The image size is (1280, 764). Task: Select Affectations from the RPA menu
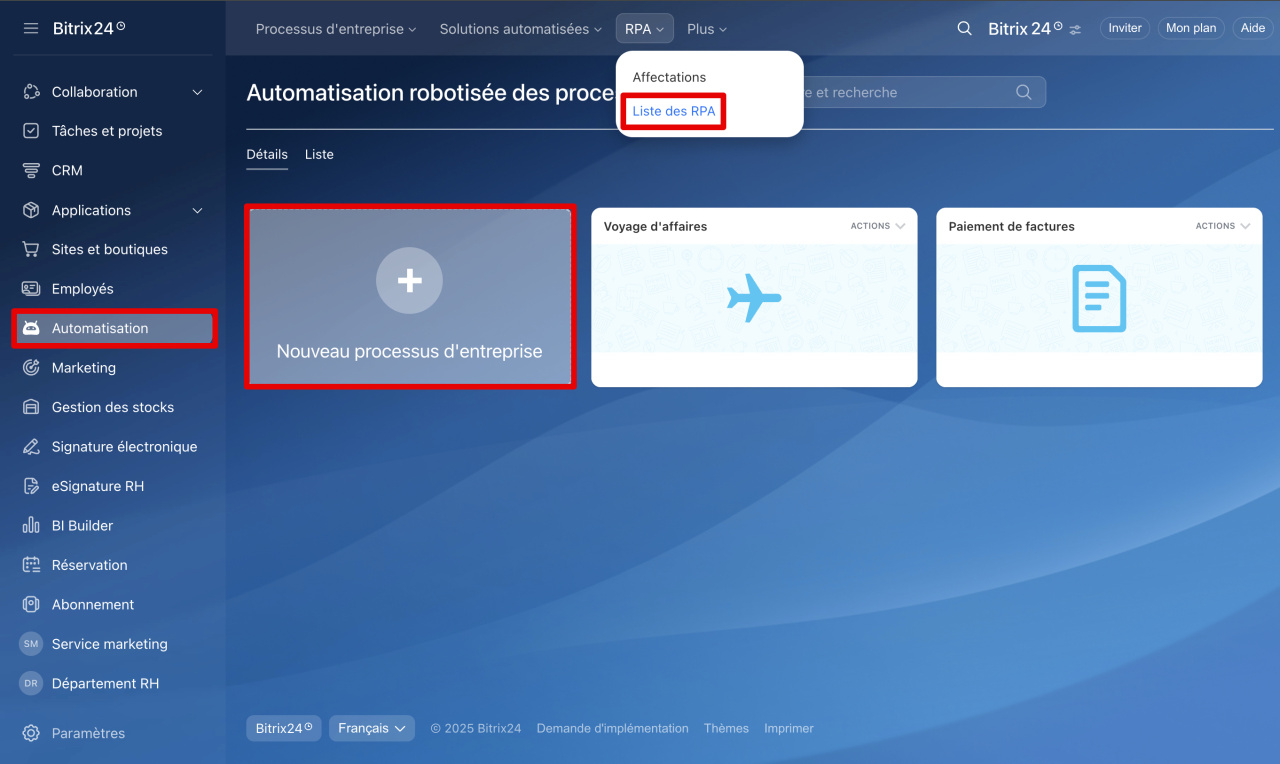pos(669,77)
